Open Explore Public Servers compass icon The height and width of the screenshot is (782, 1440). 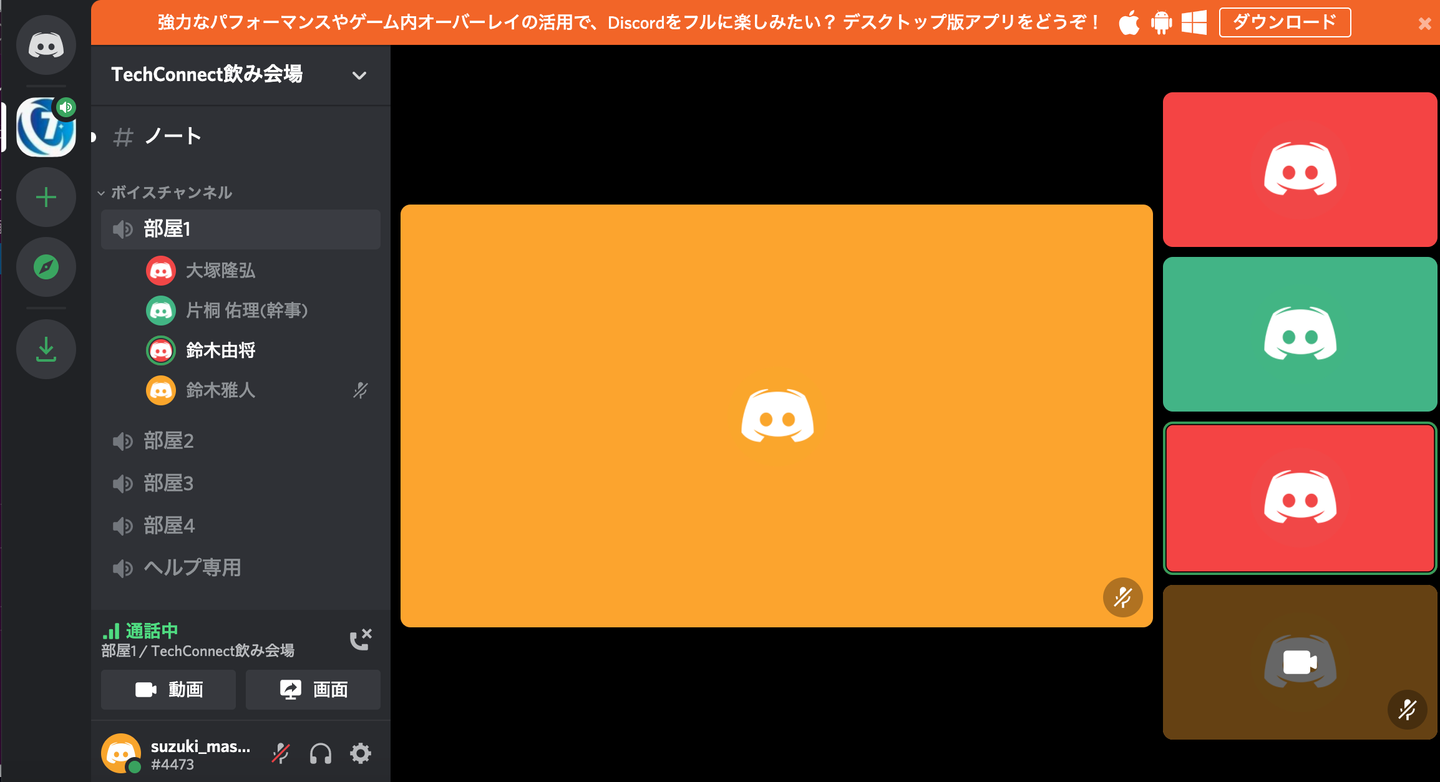pos(46,267)
